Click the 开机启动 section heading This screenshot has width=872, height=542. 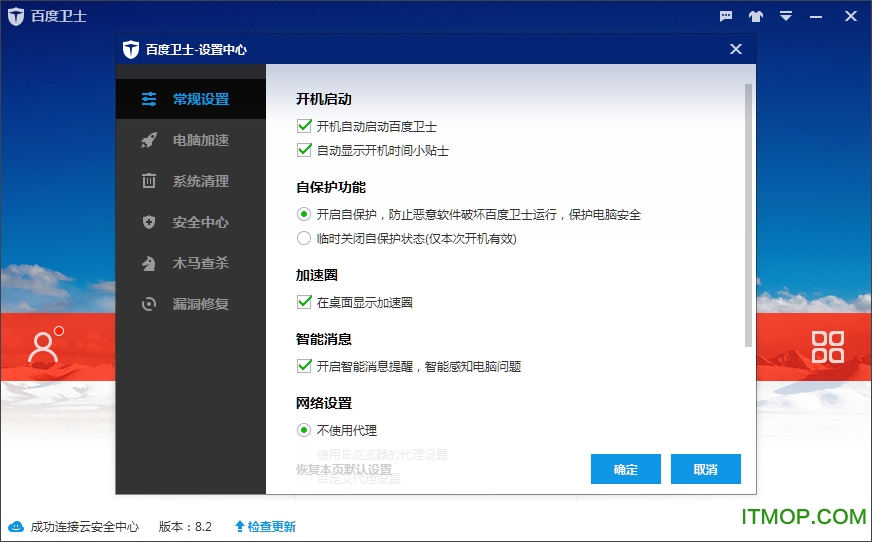point(324,99)
